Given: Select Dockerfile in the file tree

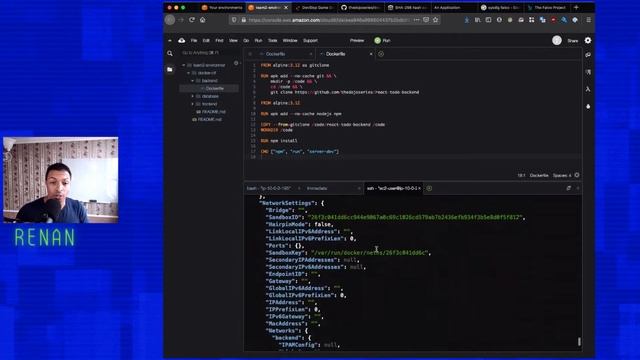Looking at the screenshot, I should click(209, 89).
